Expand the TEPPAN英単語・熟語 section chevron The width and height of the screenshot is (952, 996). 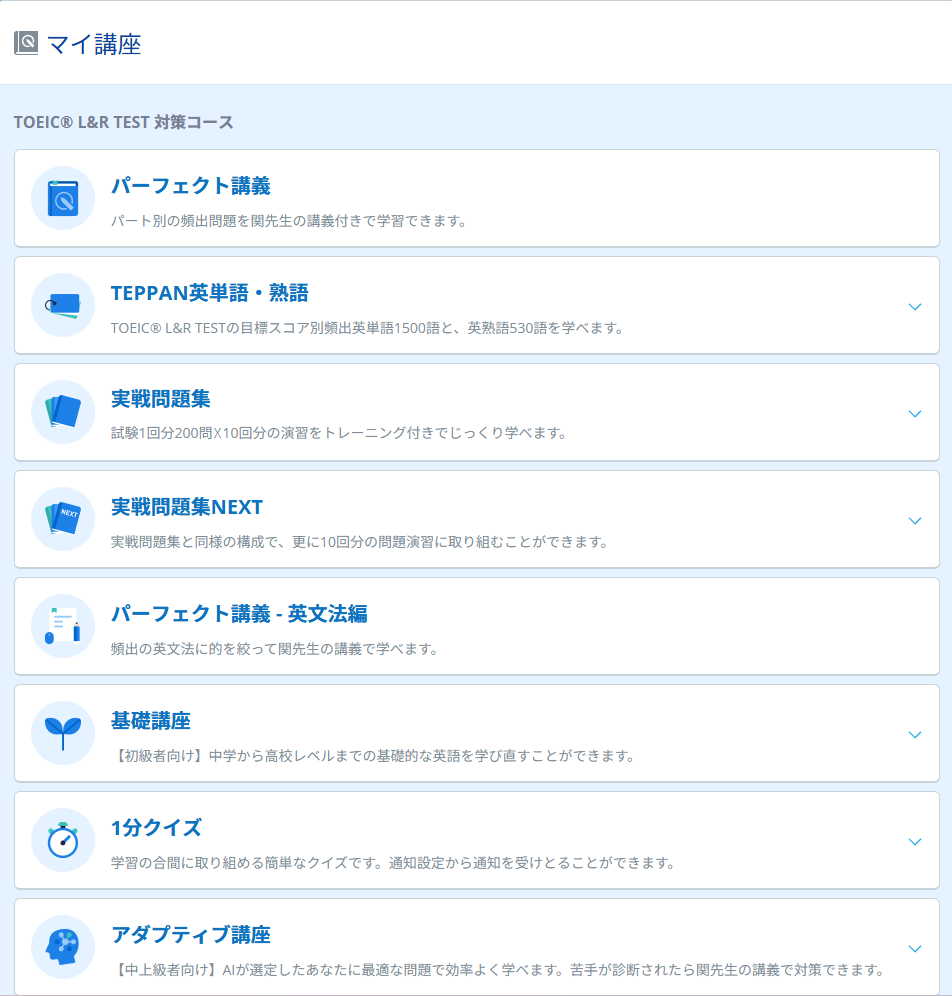914,306
